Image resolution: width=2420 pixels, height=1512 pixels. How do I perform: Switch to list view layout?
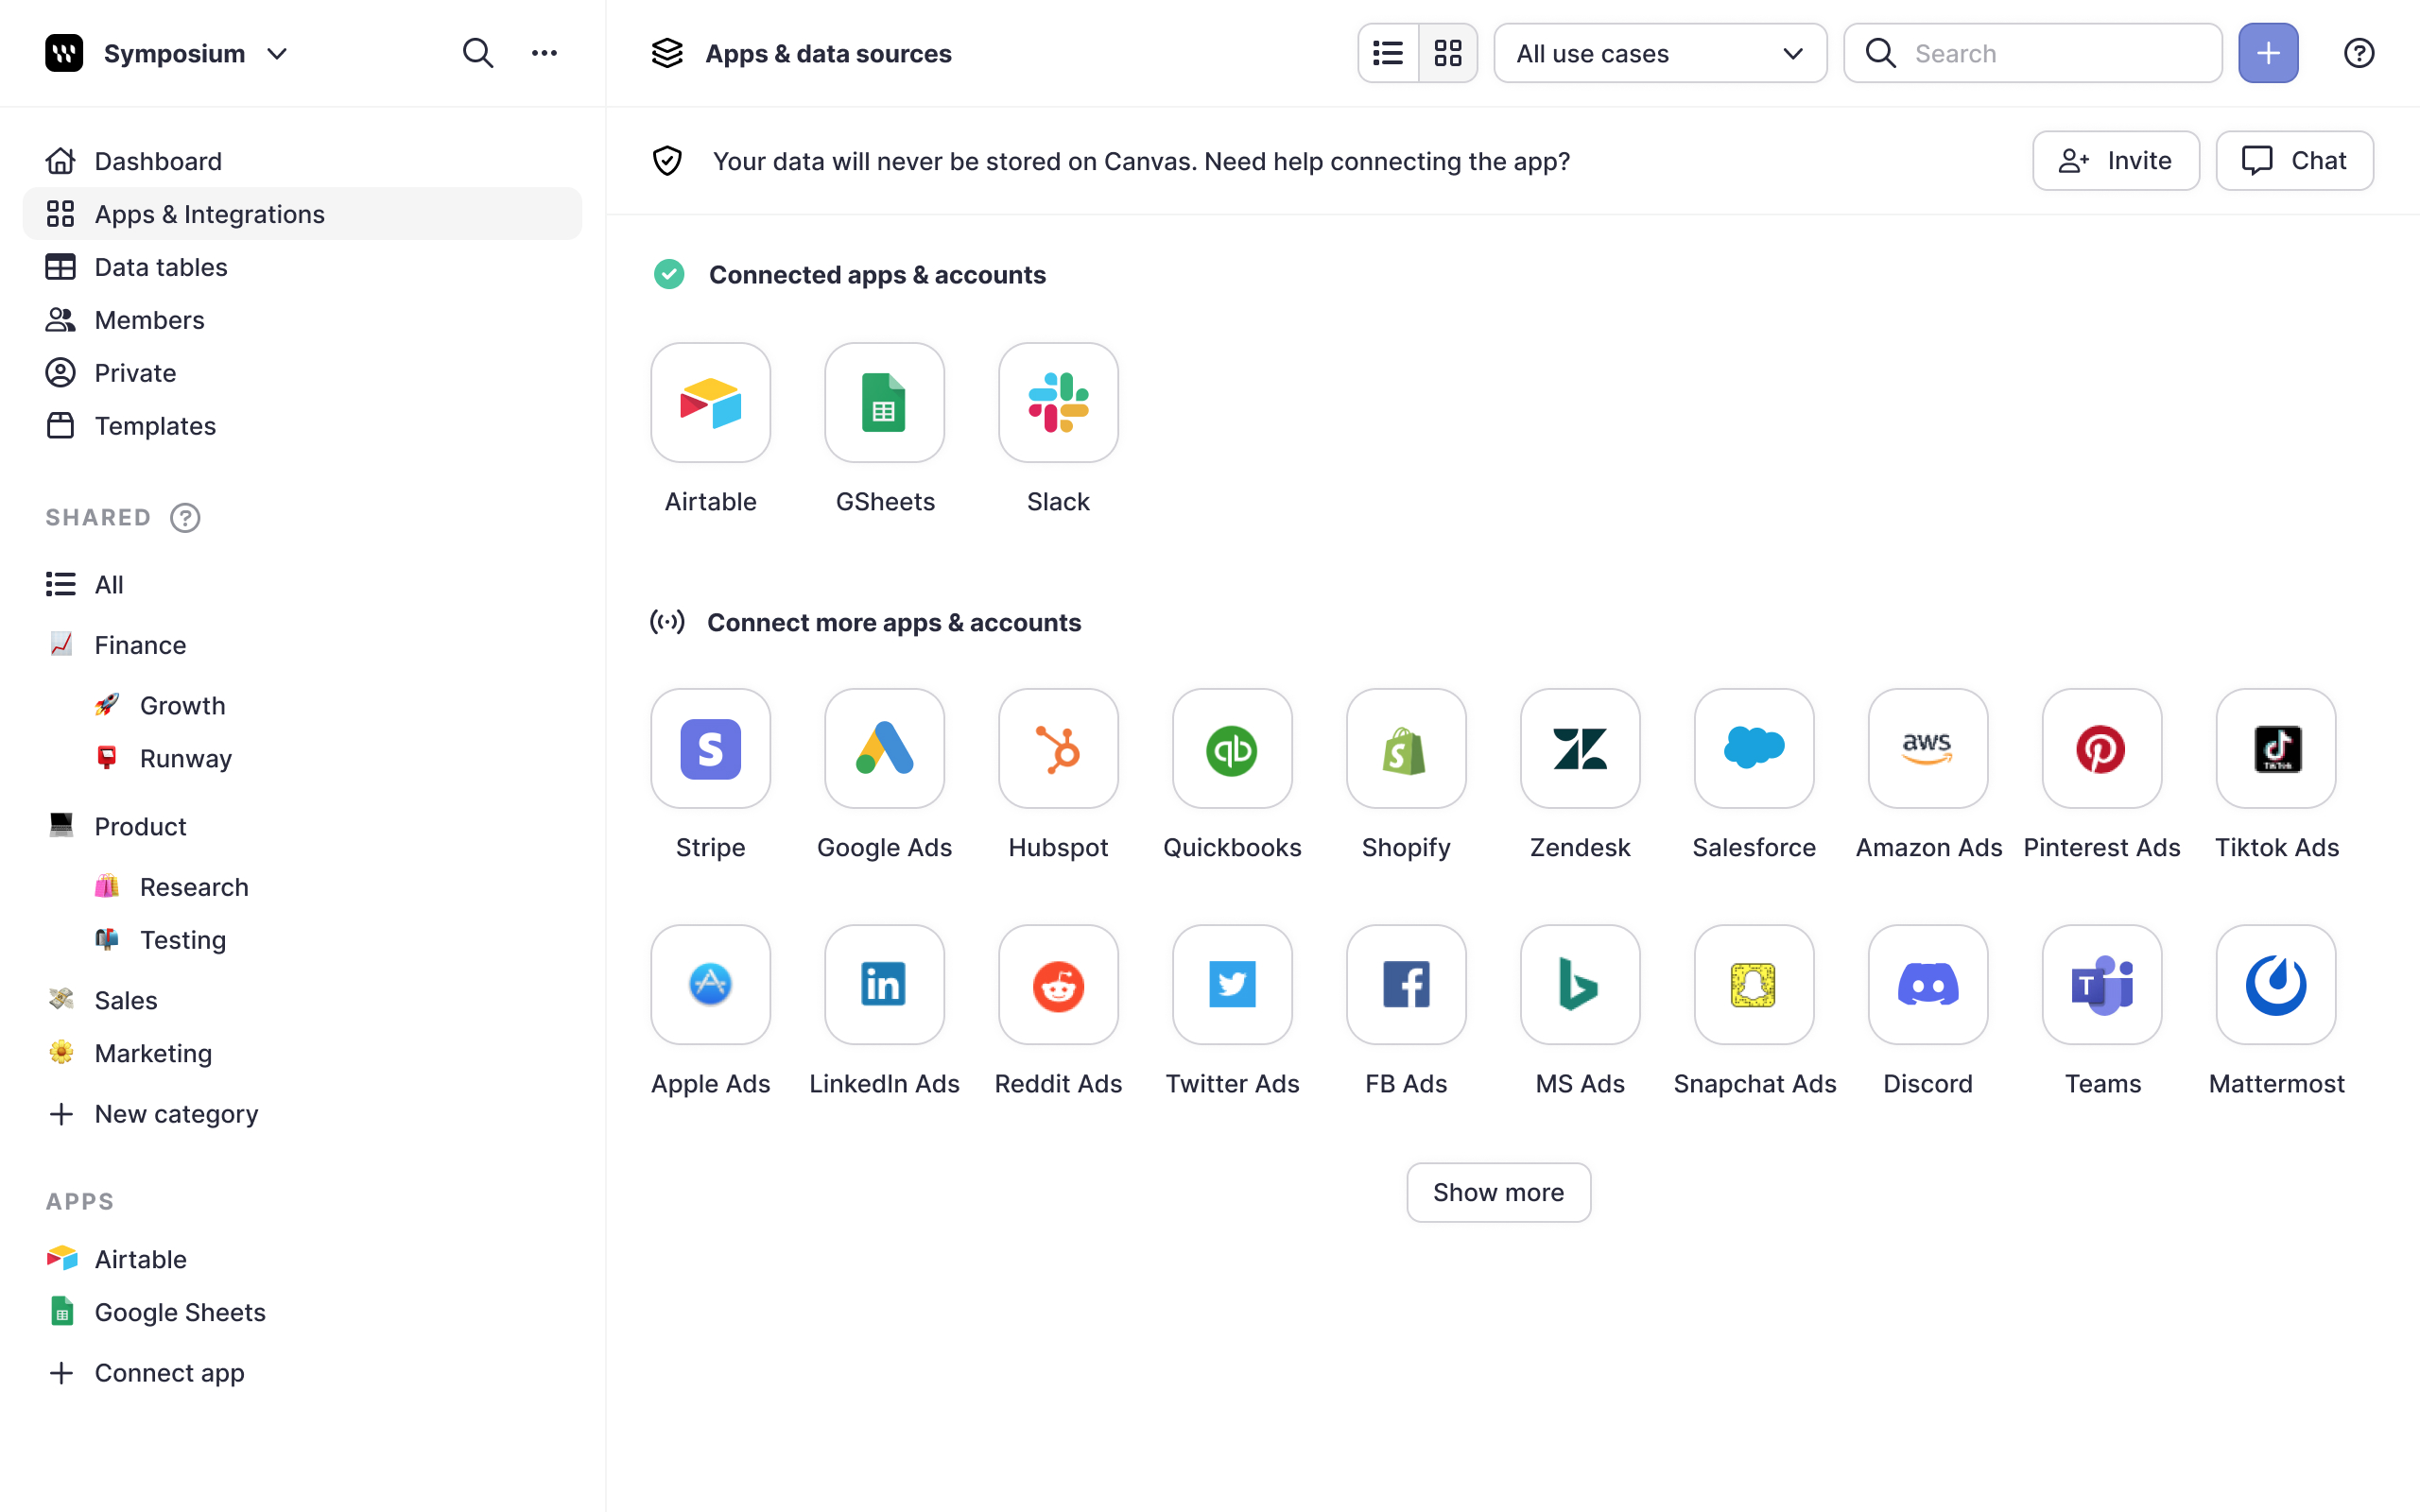[1388, 53]
